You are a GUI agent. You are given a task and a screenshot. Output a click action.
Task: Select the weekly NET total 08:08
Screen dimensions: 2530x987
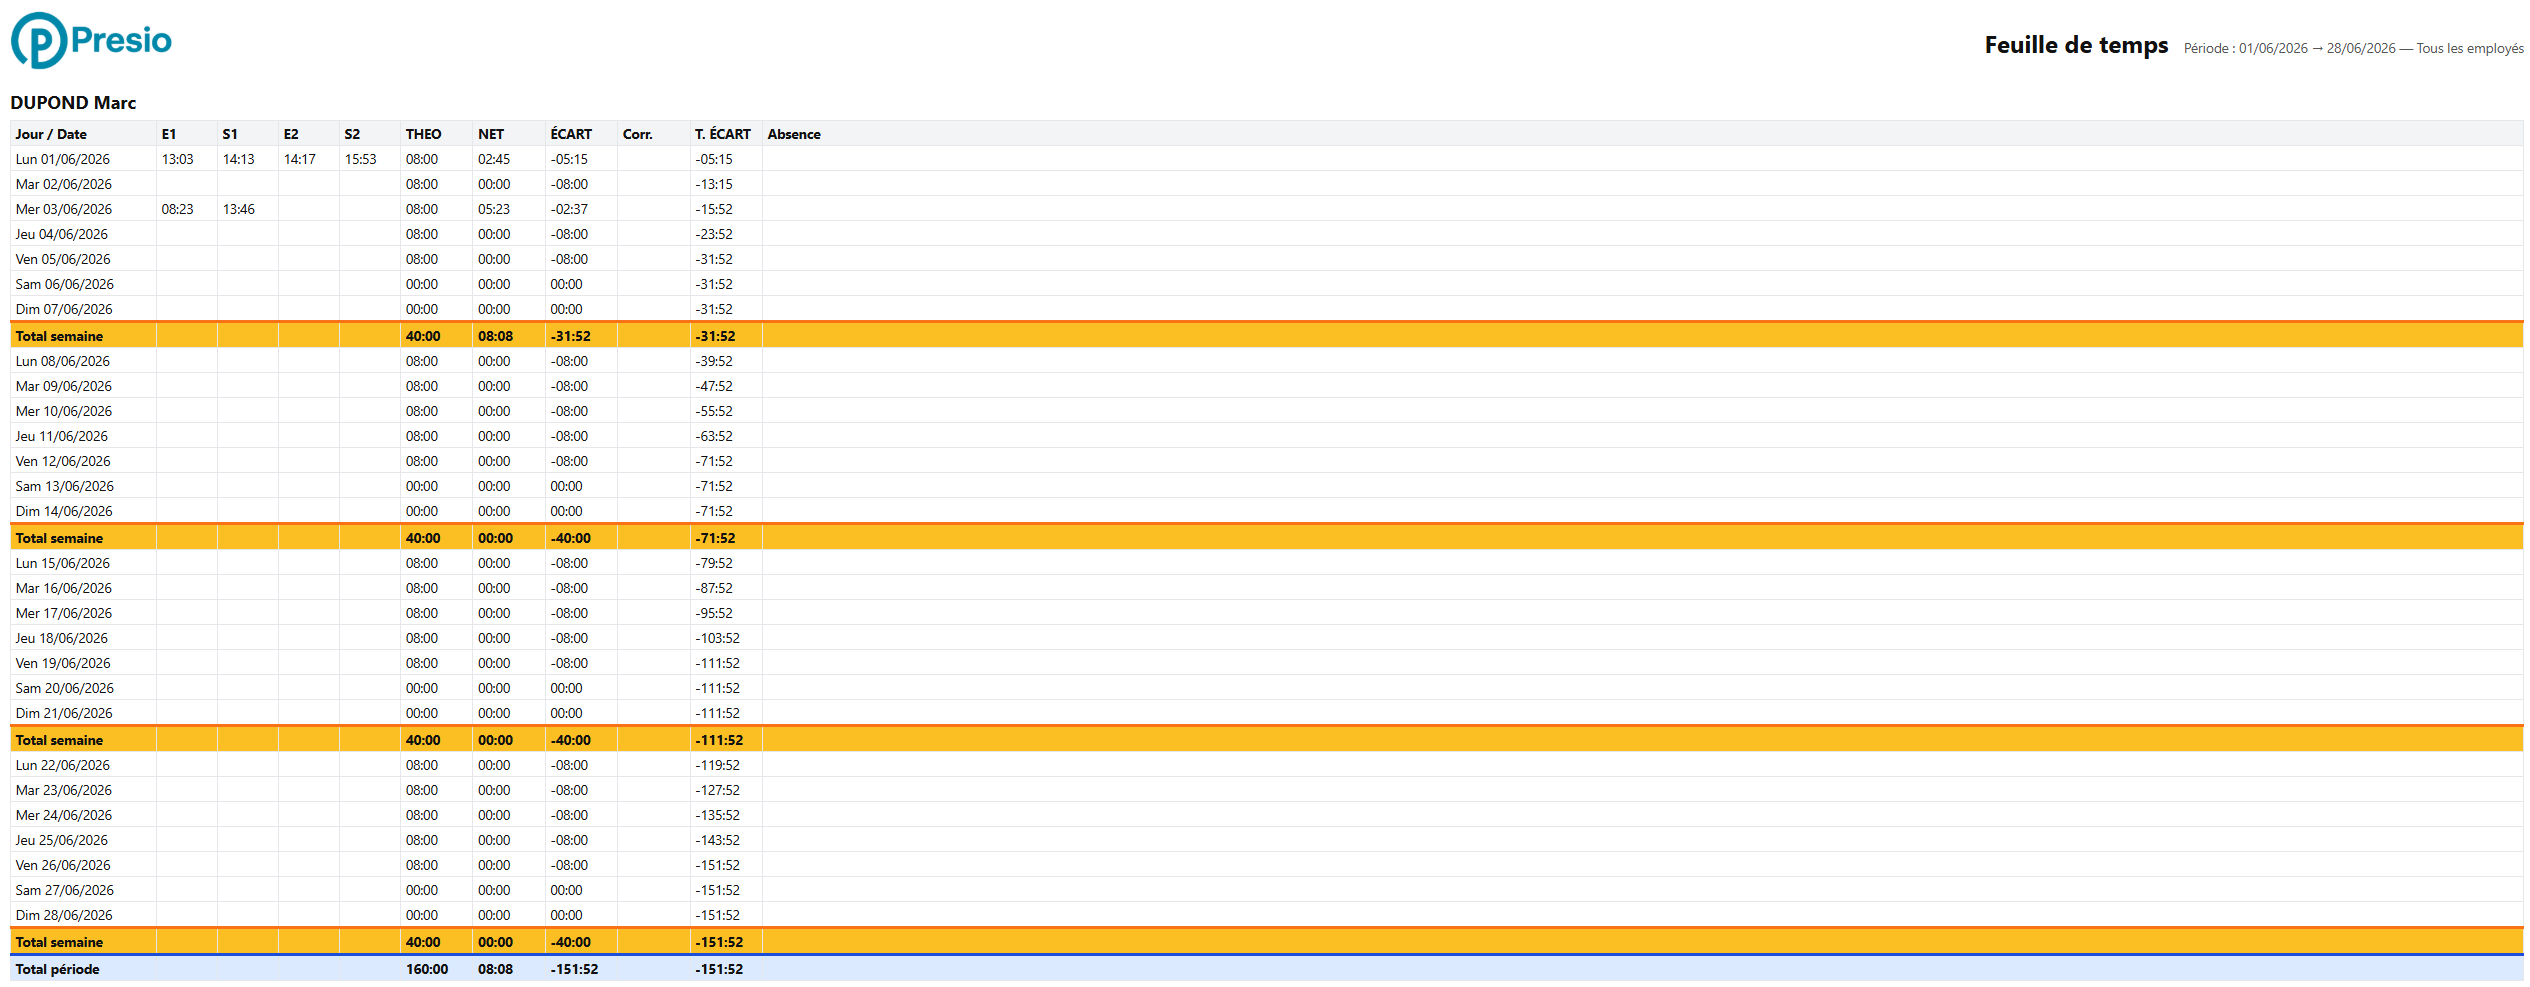[x=495, y=336]
